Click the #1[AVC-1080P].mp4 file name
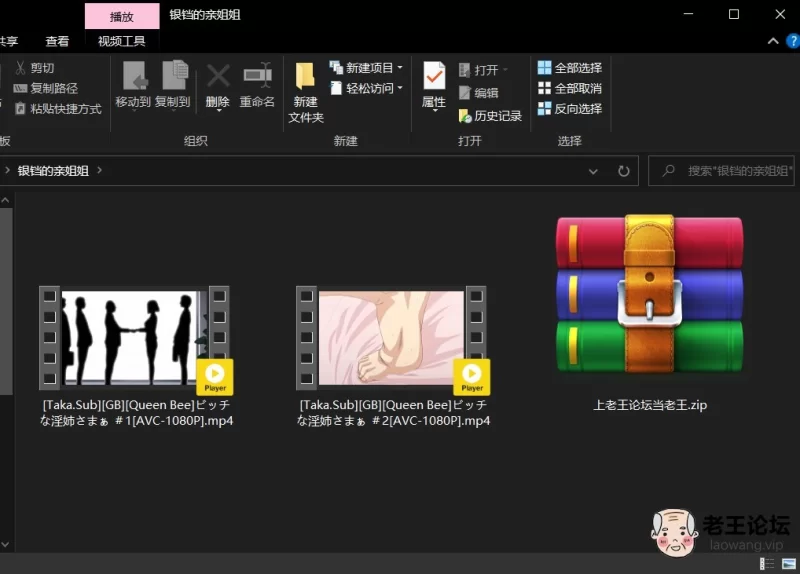The image size is (800, 574). click(137, 413)
